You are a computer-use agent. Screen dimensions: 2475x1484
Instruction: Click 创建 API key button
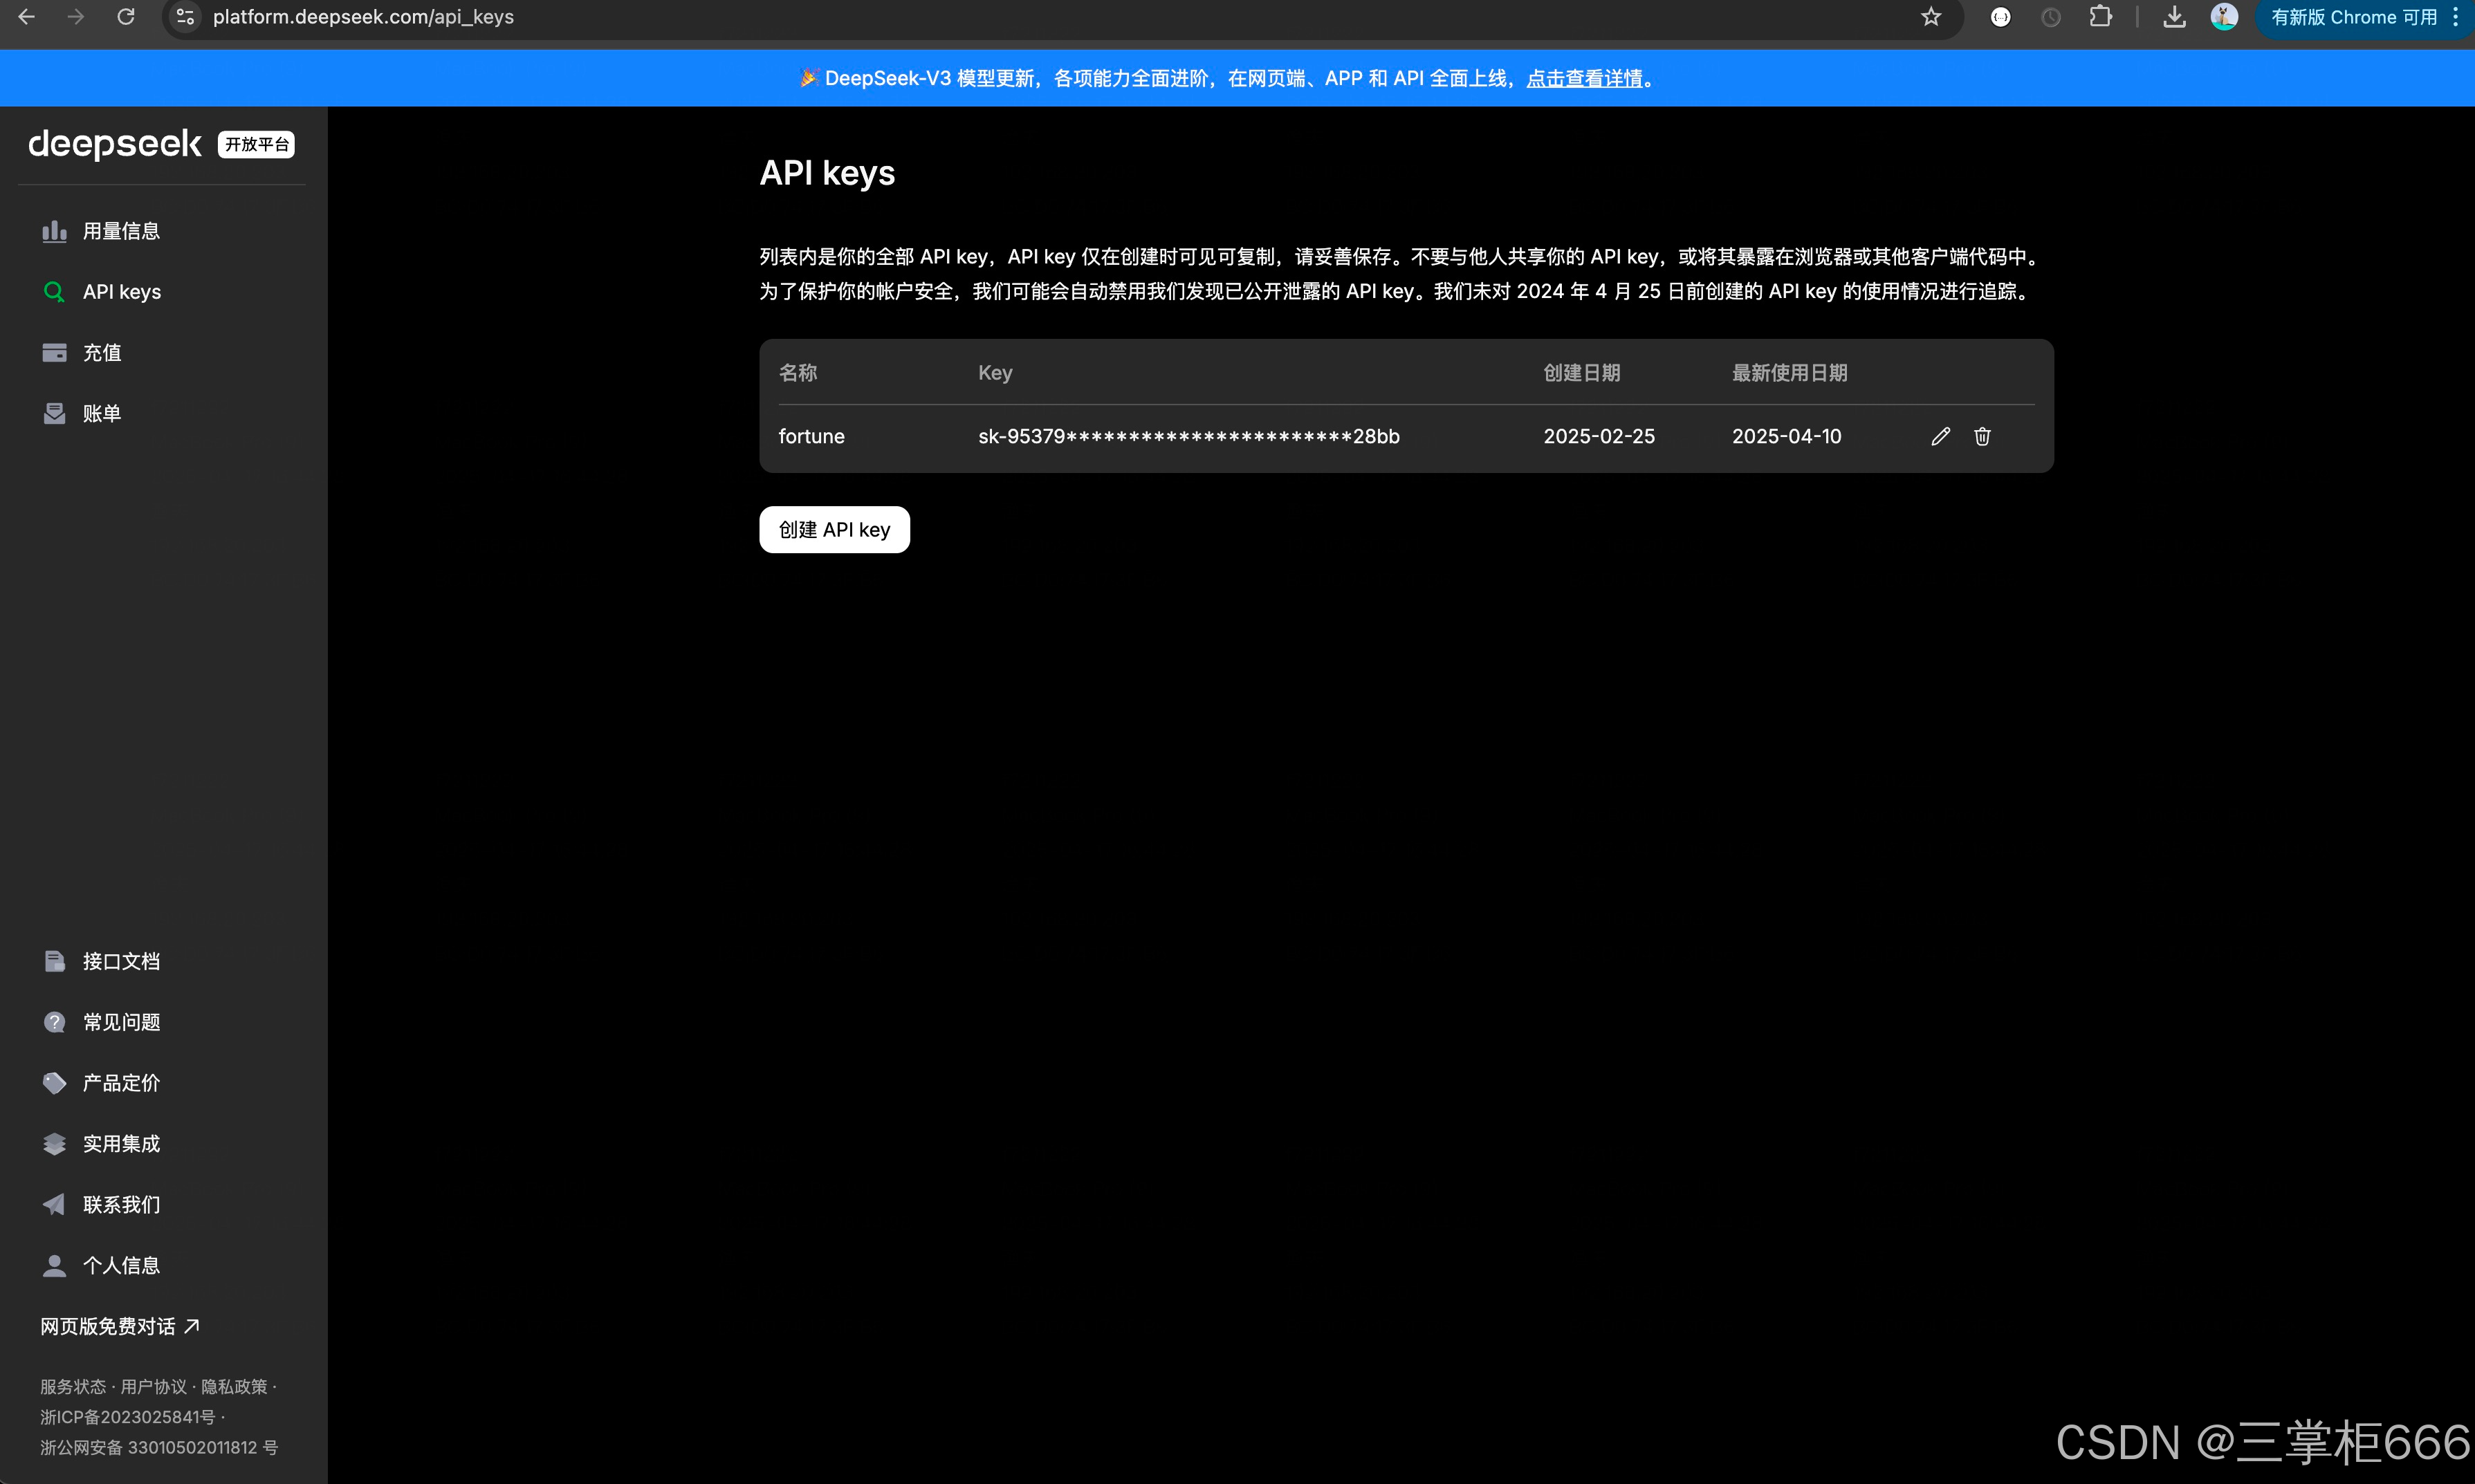click(834, 530)
